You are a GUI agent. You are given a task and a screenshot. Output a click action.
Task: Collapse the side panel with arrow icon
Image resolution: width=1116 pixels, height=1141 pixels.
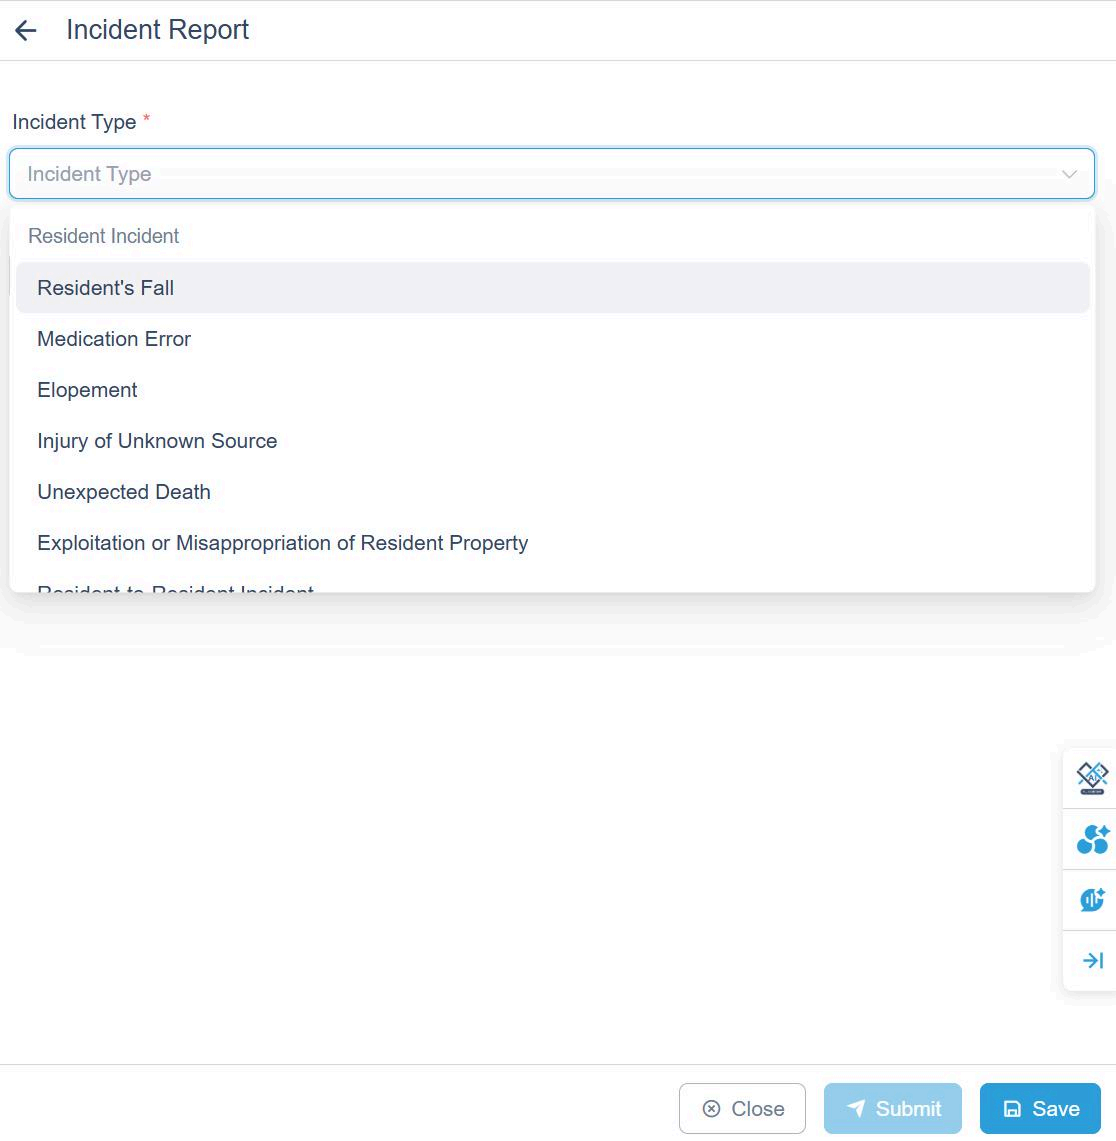click(1092, 961)
